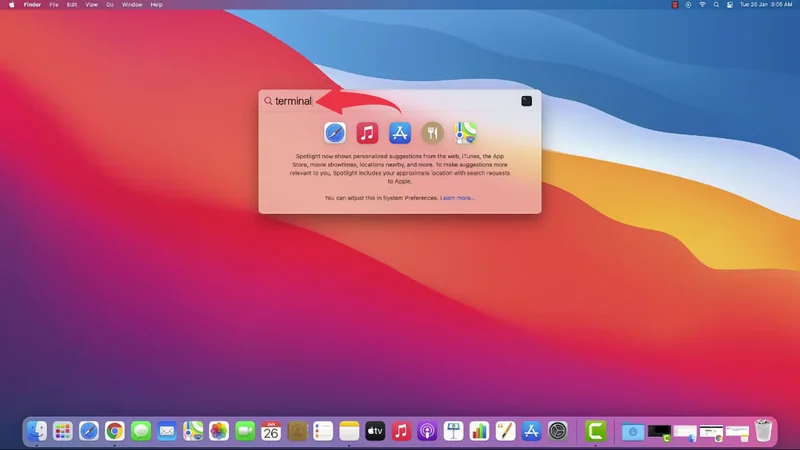Open the Music suggestion in Spotlight
The width and height of the screenshot is (800, 450).
pos(367,133)
